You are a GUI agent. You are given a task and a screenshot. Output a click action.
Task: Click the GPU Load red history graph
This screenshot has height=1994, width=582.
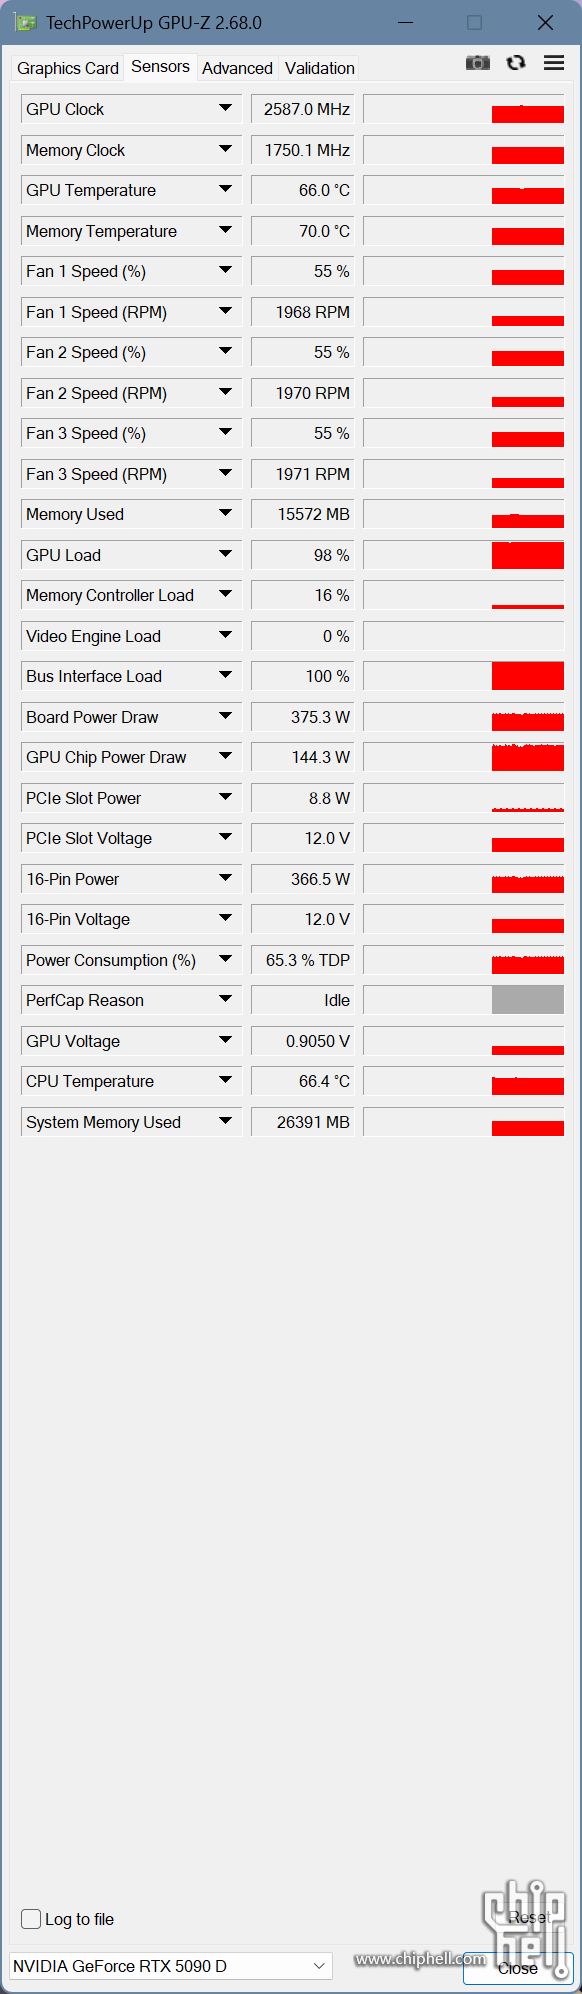point(464,555)
